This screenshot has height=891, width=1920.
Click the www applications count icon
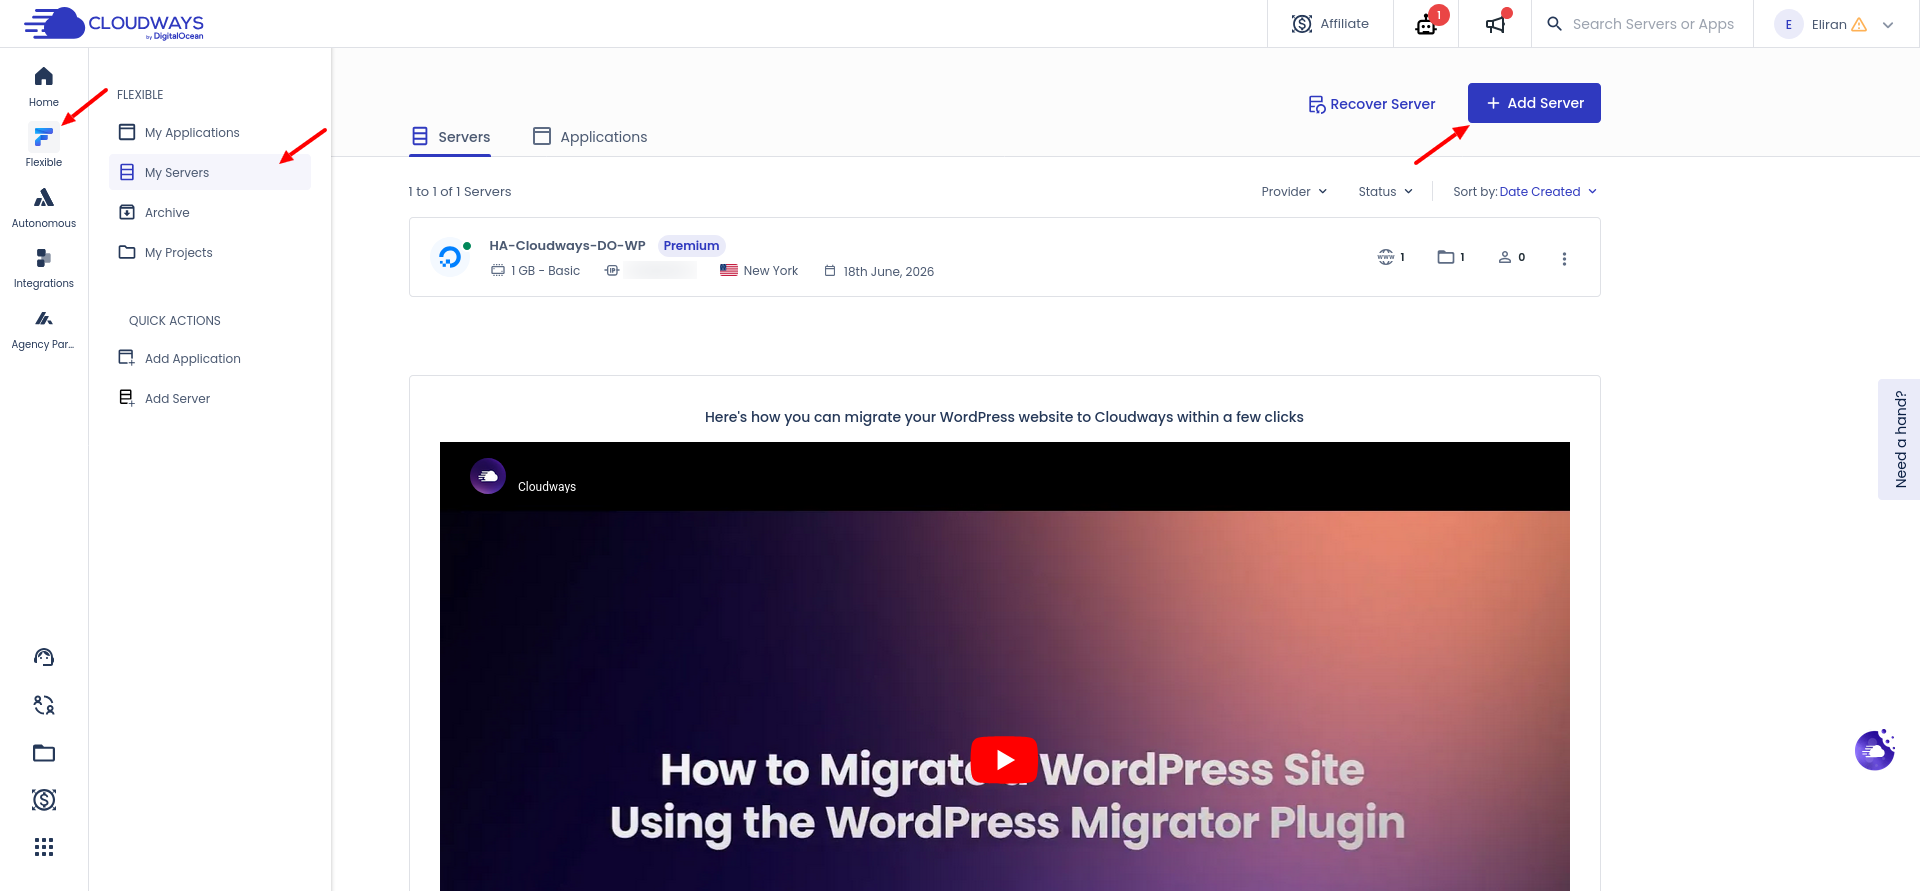tap(1386, 257)
